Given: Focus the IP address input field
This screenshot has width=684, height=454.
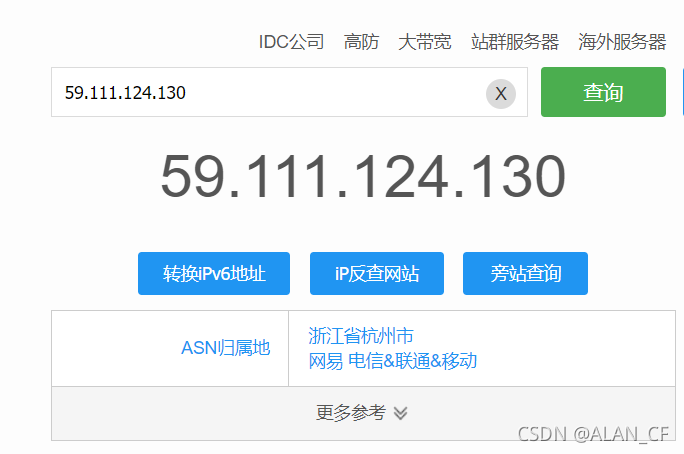Looking at the screenshot, I should (x=289, y=92).
